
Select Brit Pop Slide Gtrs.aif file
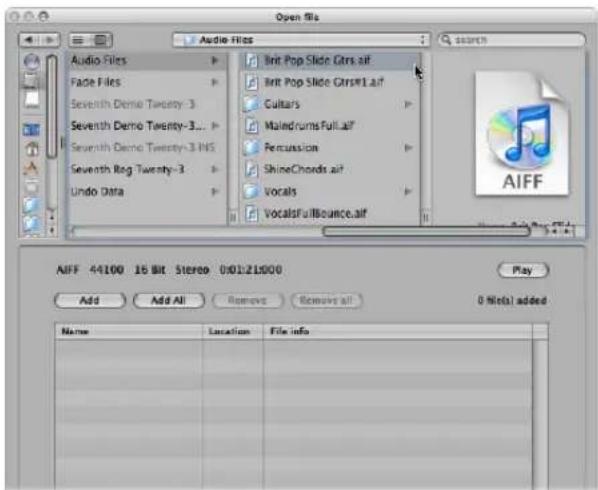[x=330, y=60]
